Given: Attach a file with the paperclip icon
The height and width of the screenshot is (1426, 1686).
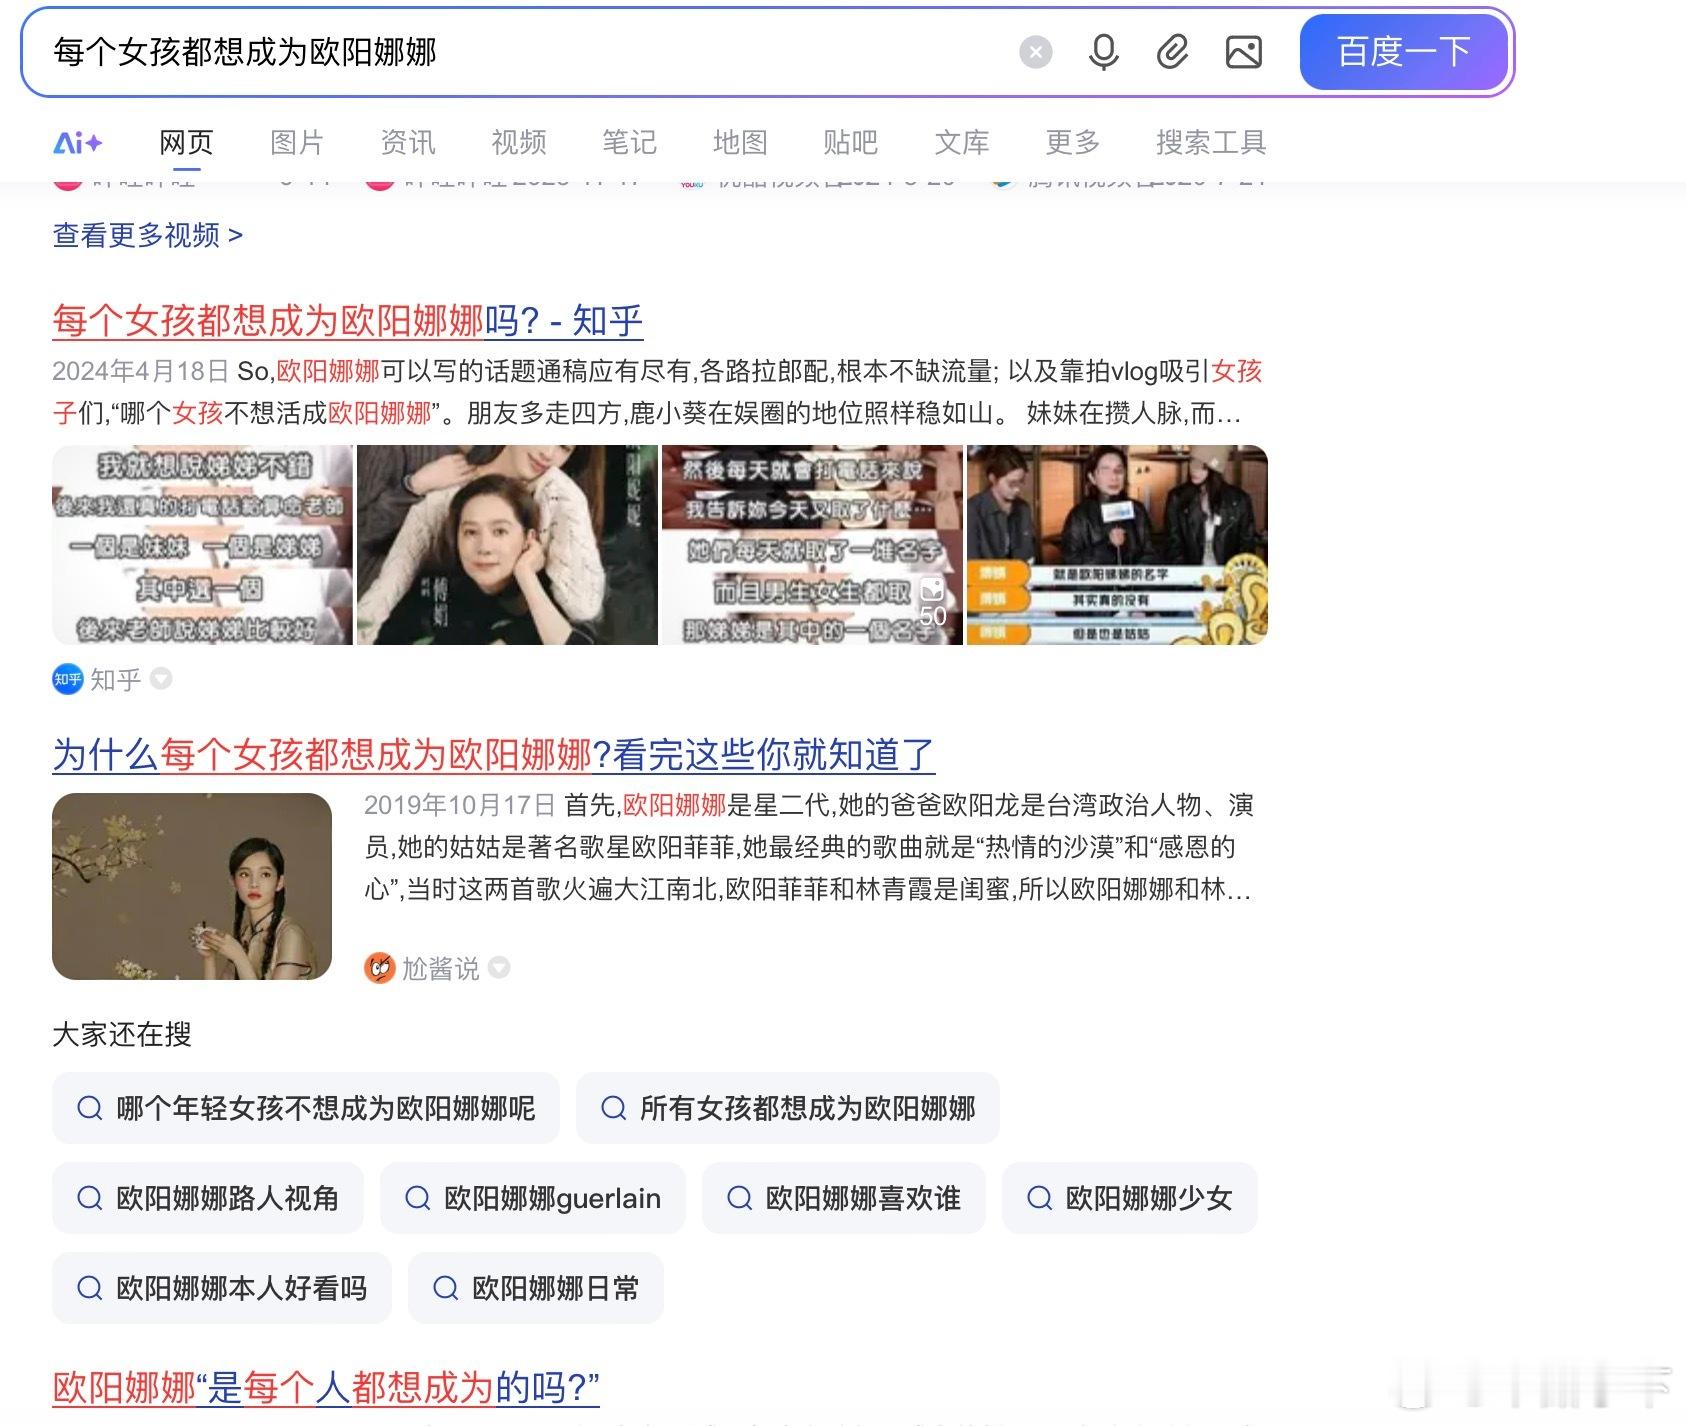Looking at the screenshot, I should [1172, 52].
